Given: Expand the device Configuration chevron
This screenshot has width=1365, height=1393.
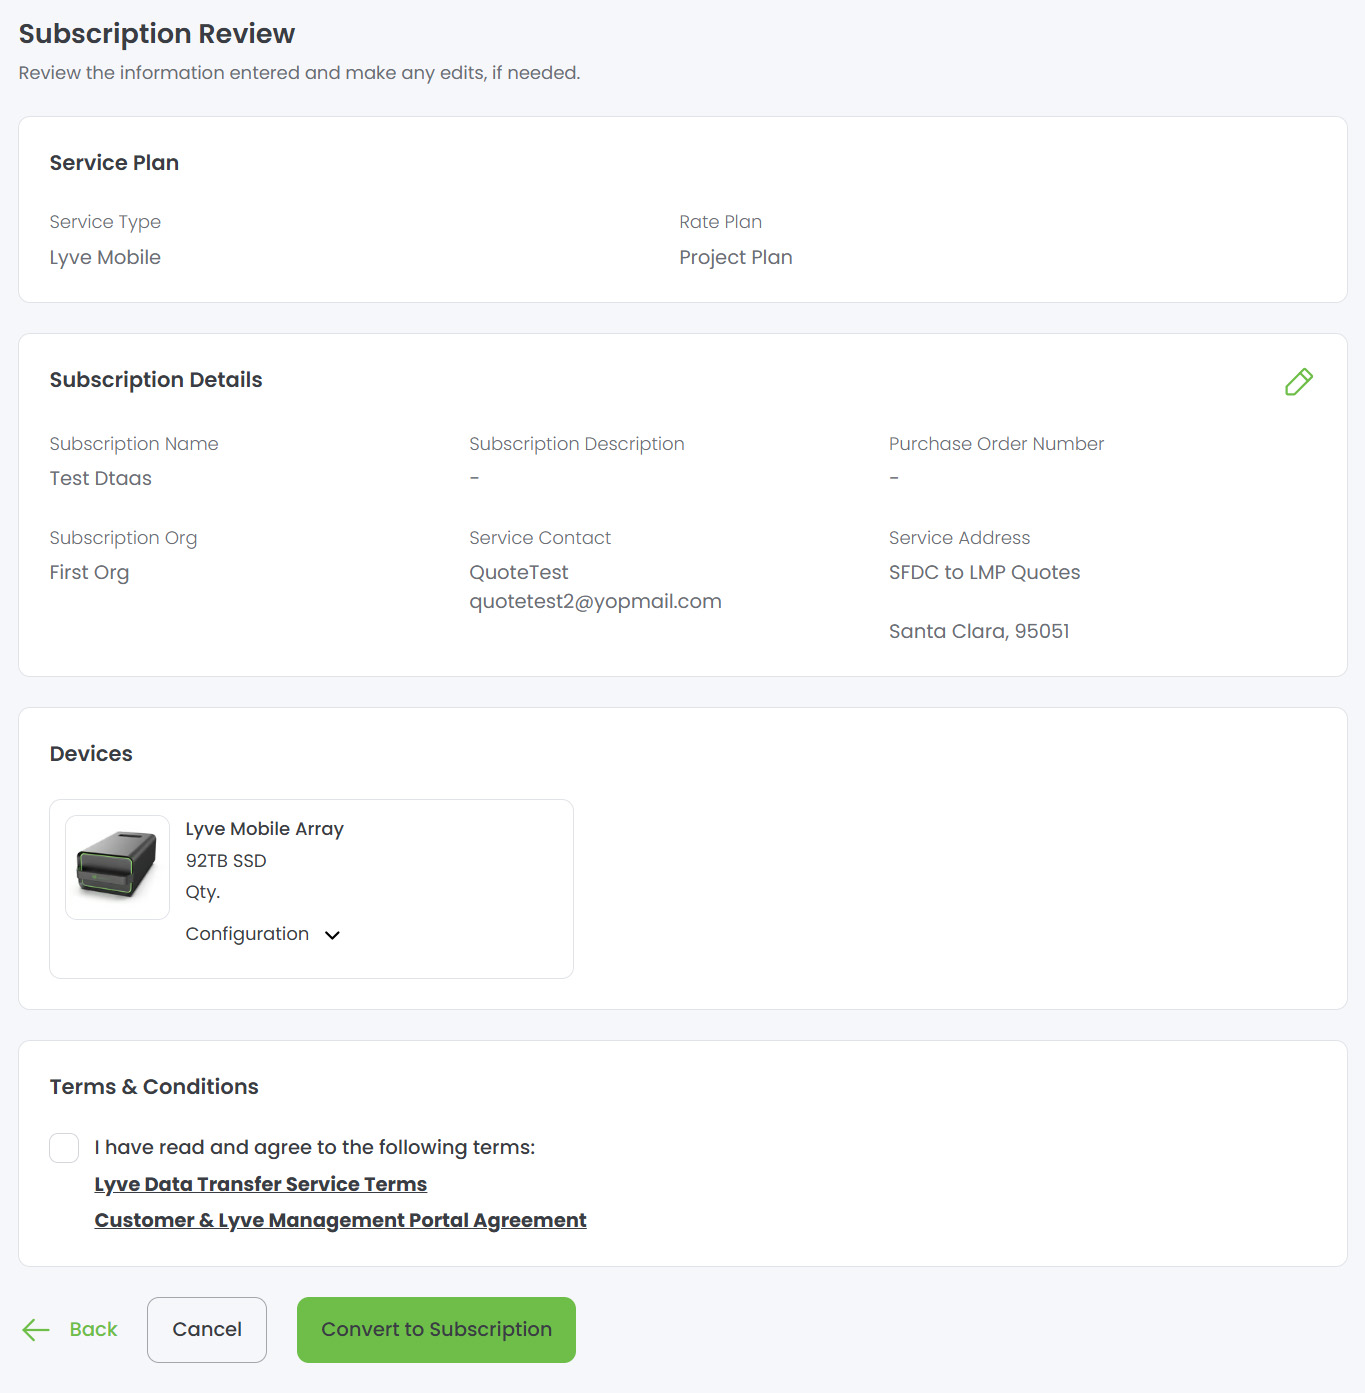Looking at the screenshot, I should click(x=333, y=935).
